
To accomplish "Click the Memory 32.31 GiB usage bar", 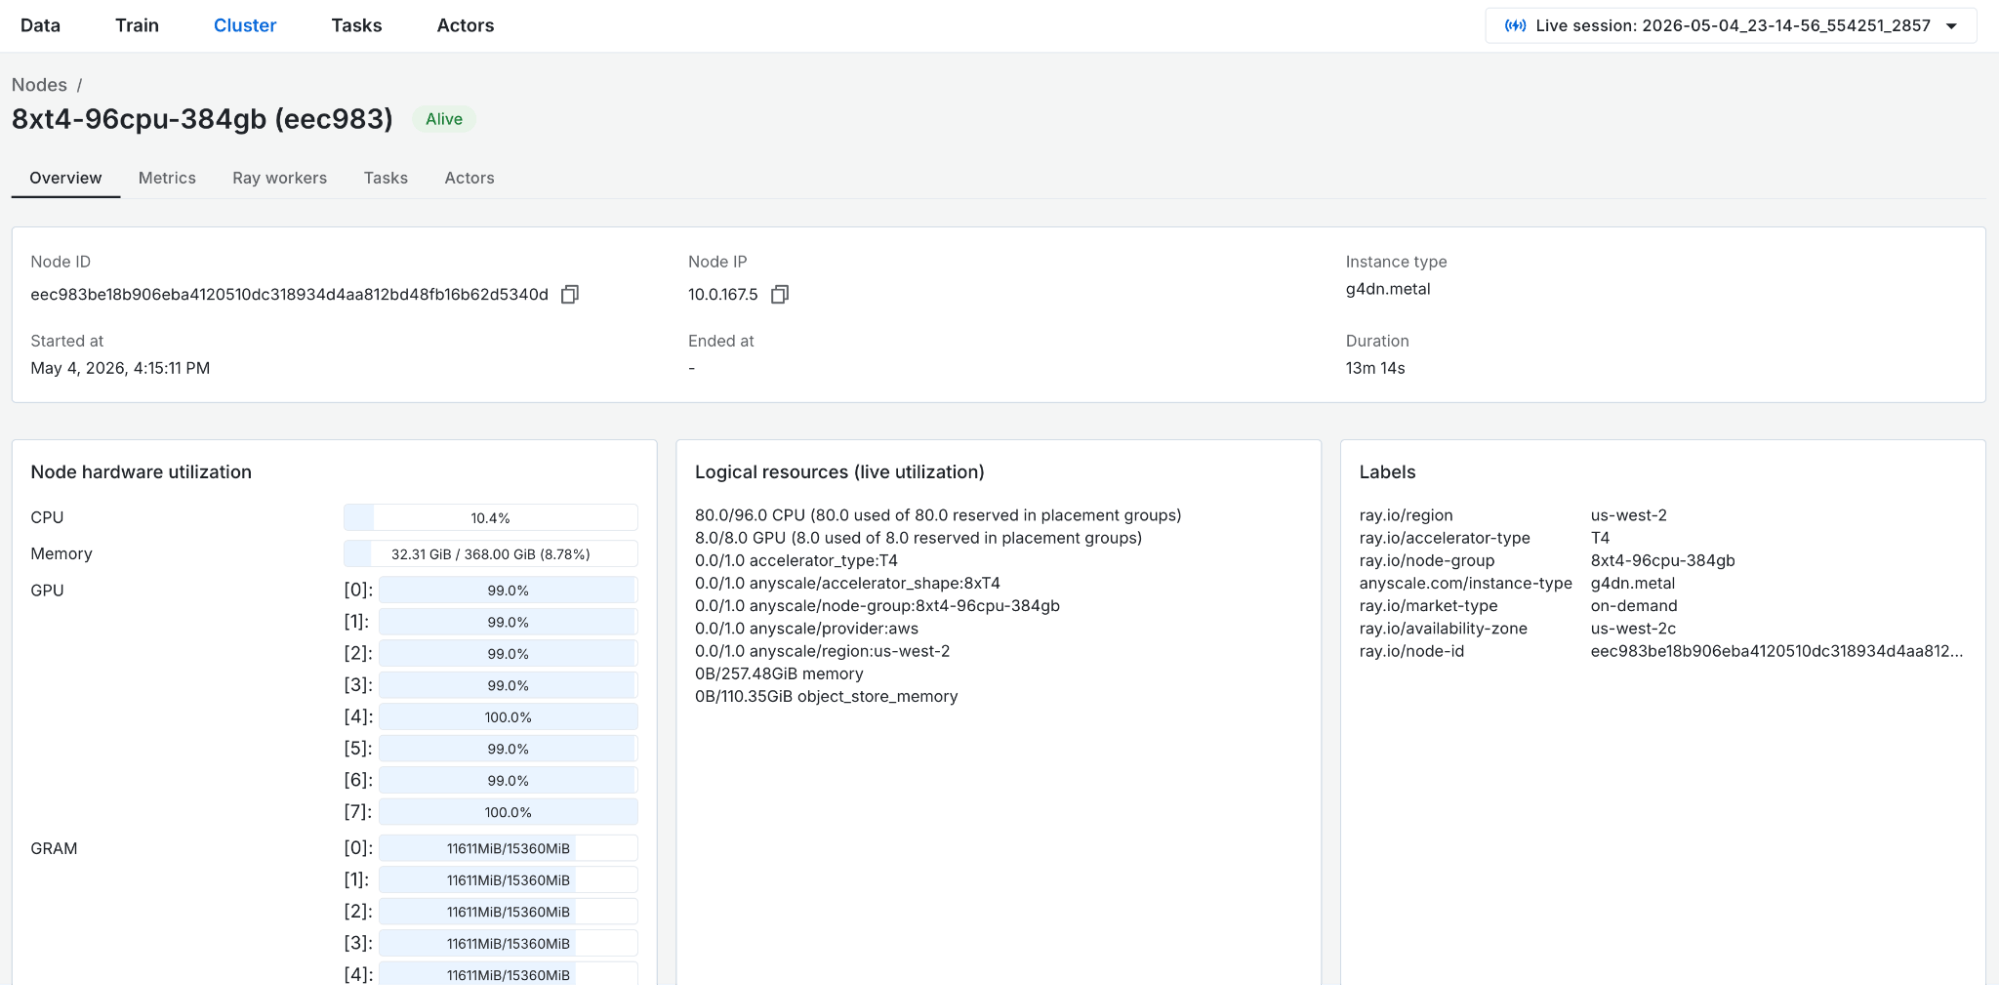I will (x=490, y=554).
